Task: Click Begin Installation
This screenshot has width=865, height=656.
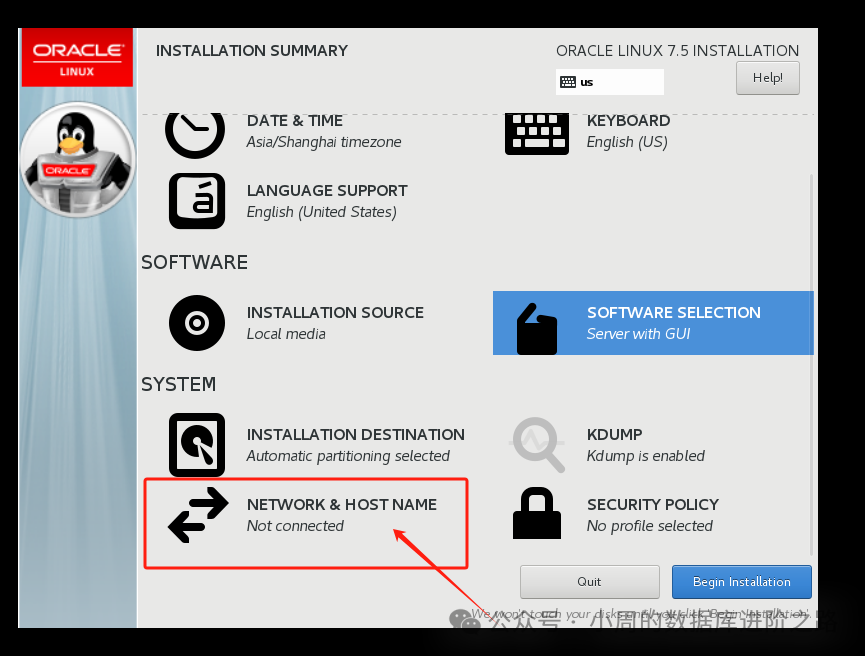Action: tap(741, 582)
